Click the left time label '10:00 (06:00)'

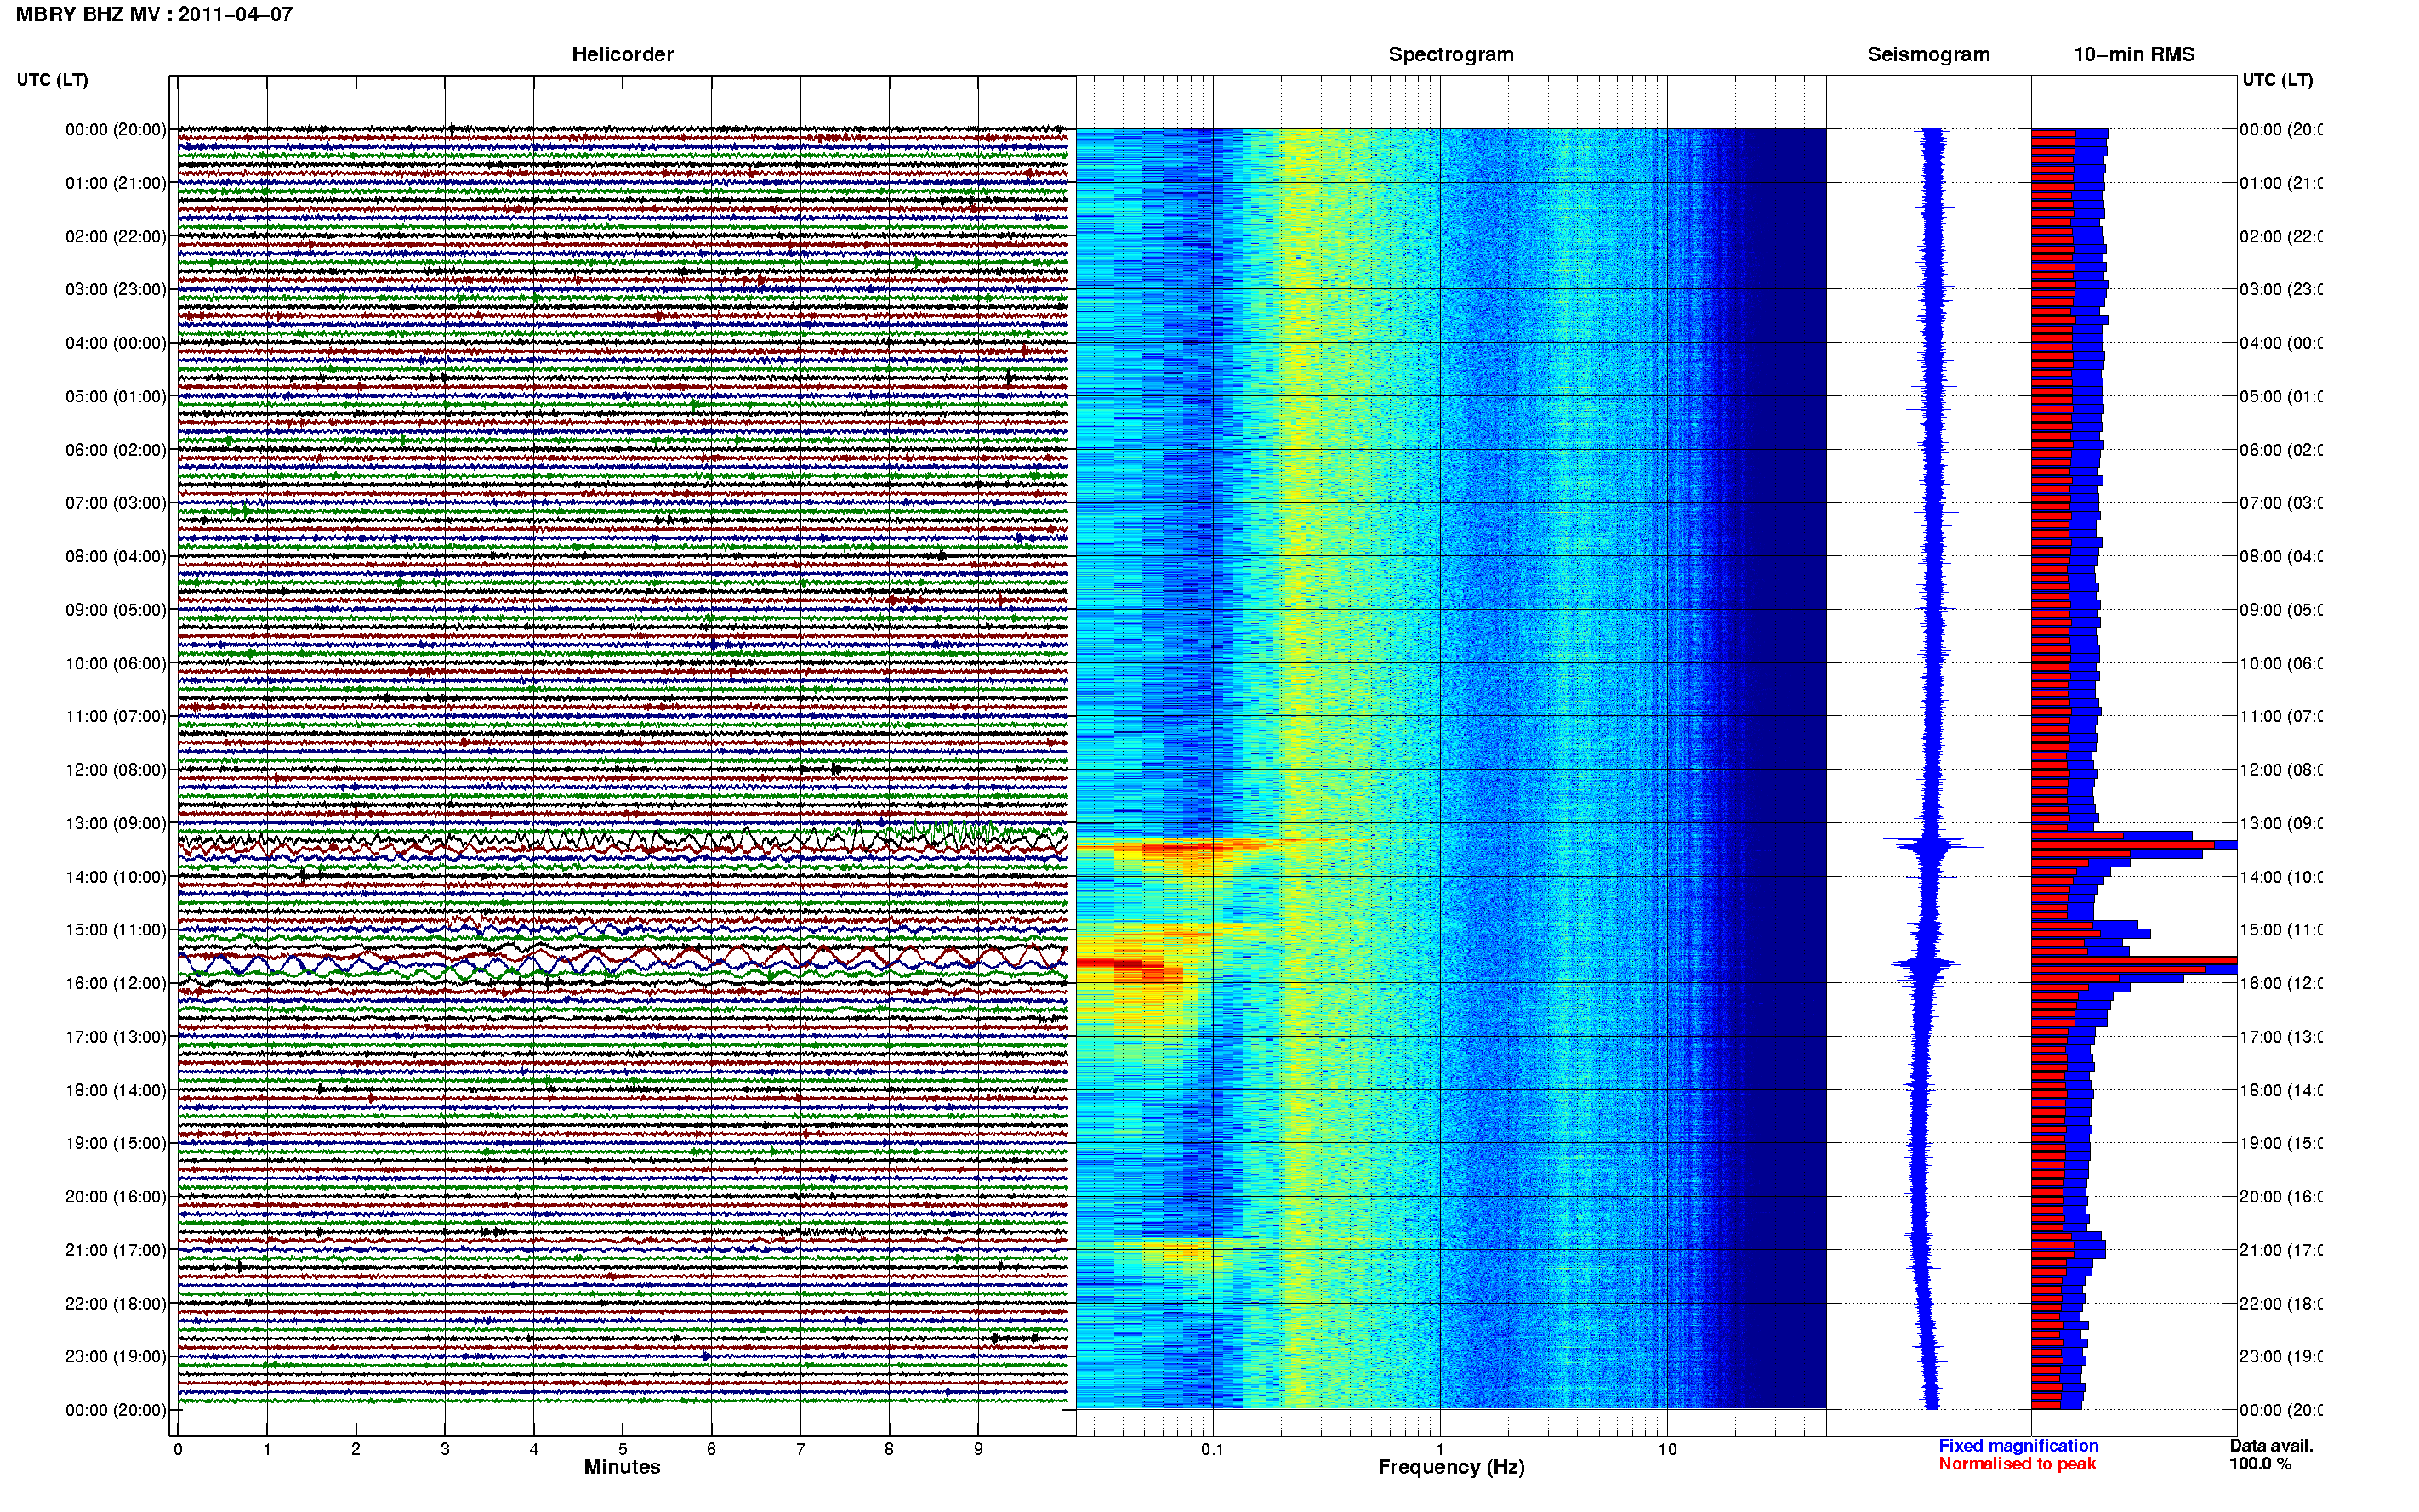coord(116,663)
